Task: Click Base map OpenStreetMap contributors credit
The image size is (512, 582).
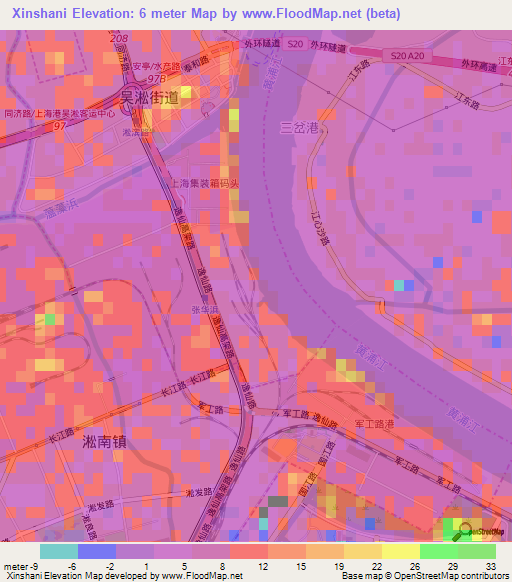Action: coord(425,576)
